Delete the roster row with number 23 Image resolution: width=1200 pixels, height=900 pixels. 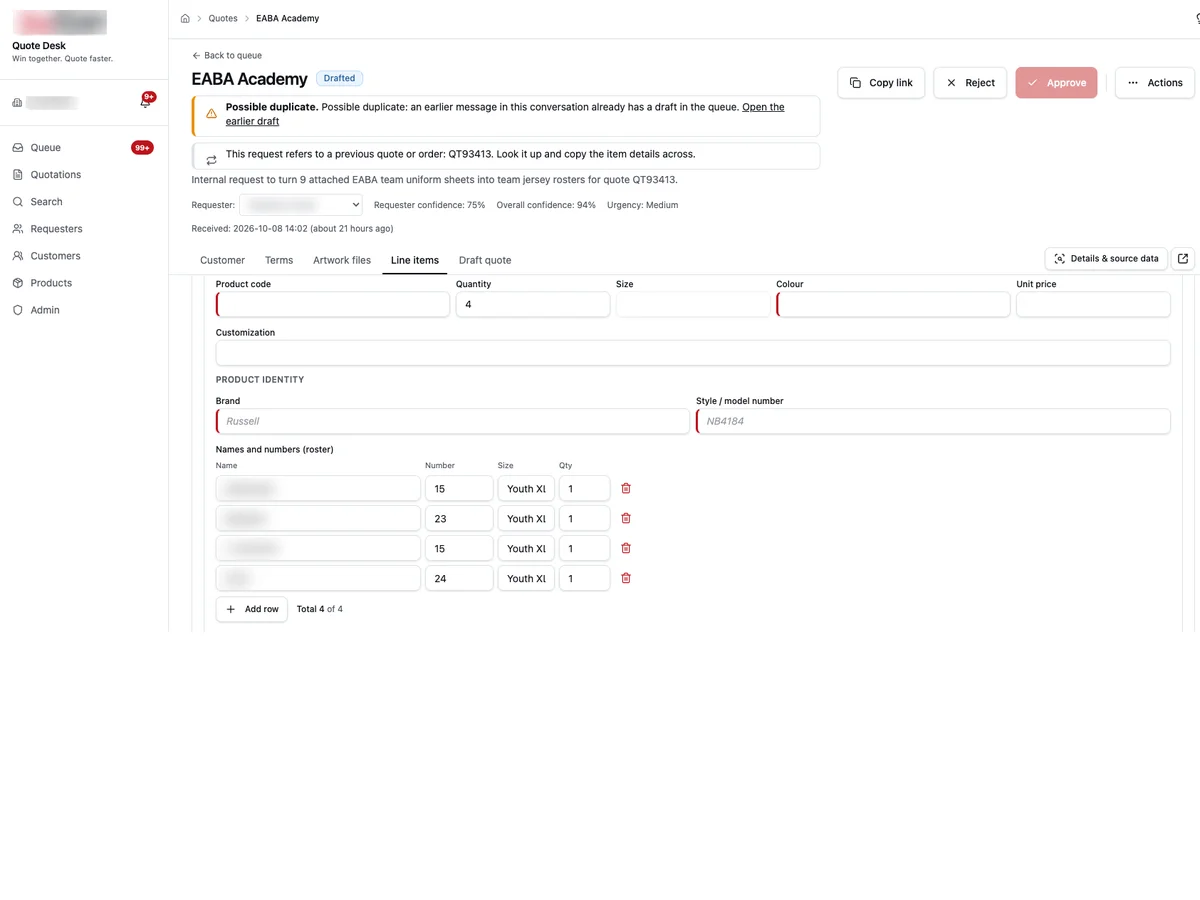point(626,518)
